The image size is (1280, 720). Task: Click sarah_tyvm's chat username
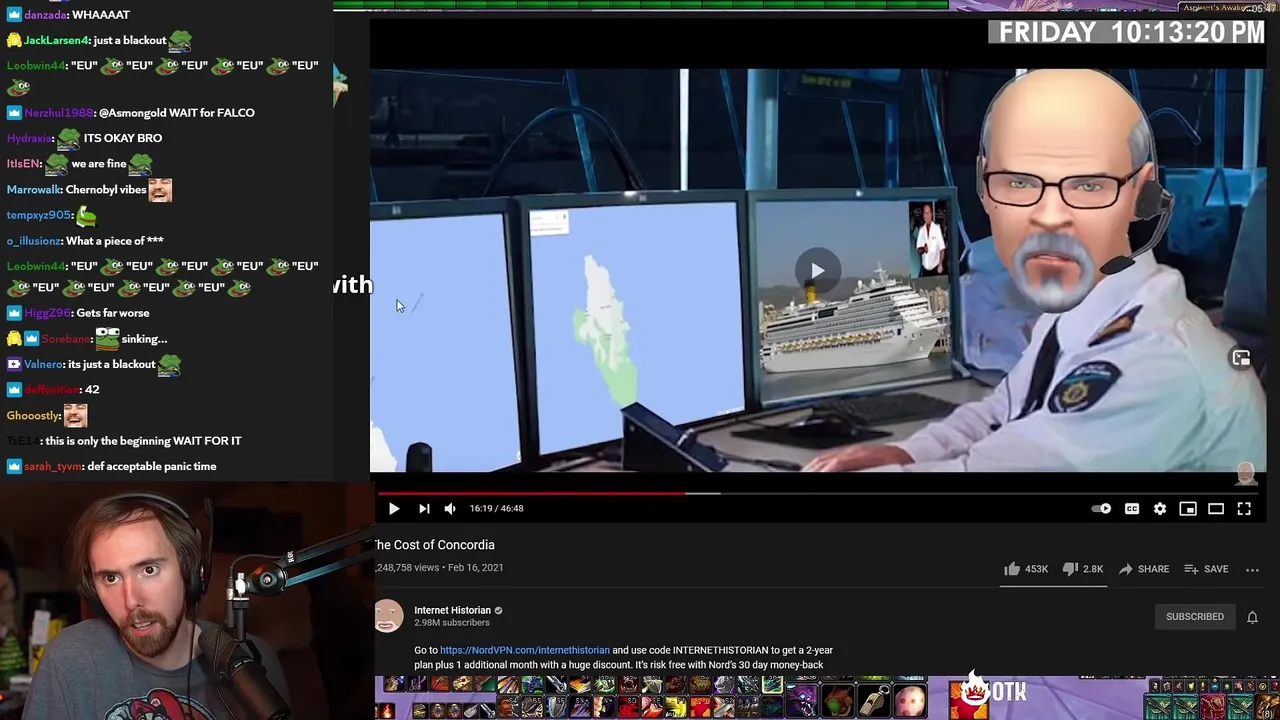(x=53, y=467)
